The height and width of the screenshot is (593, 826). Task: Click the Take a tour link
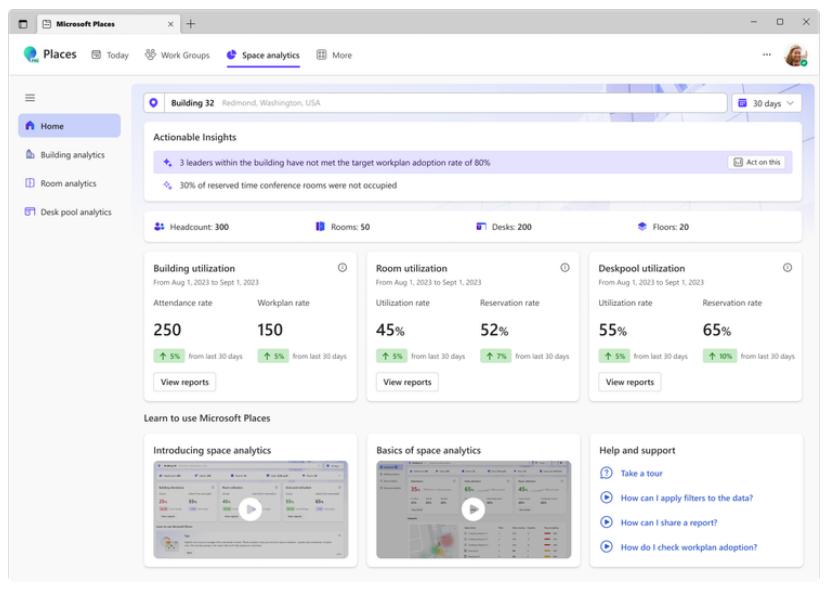(642, 473)
